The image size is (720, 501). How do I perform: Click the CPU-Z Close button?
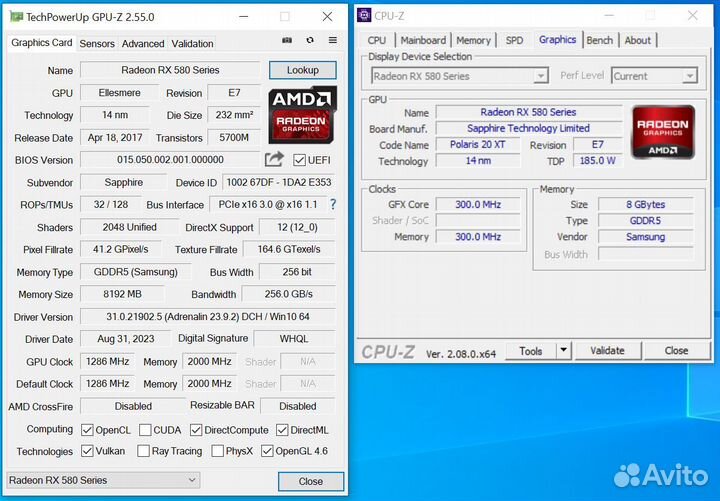(x=676, y=351)
